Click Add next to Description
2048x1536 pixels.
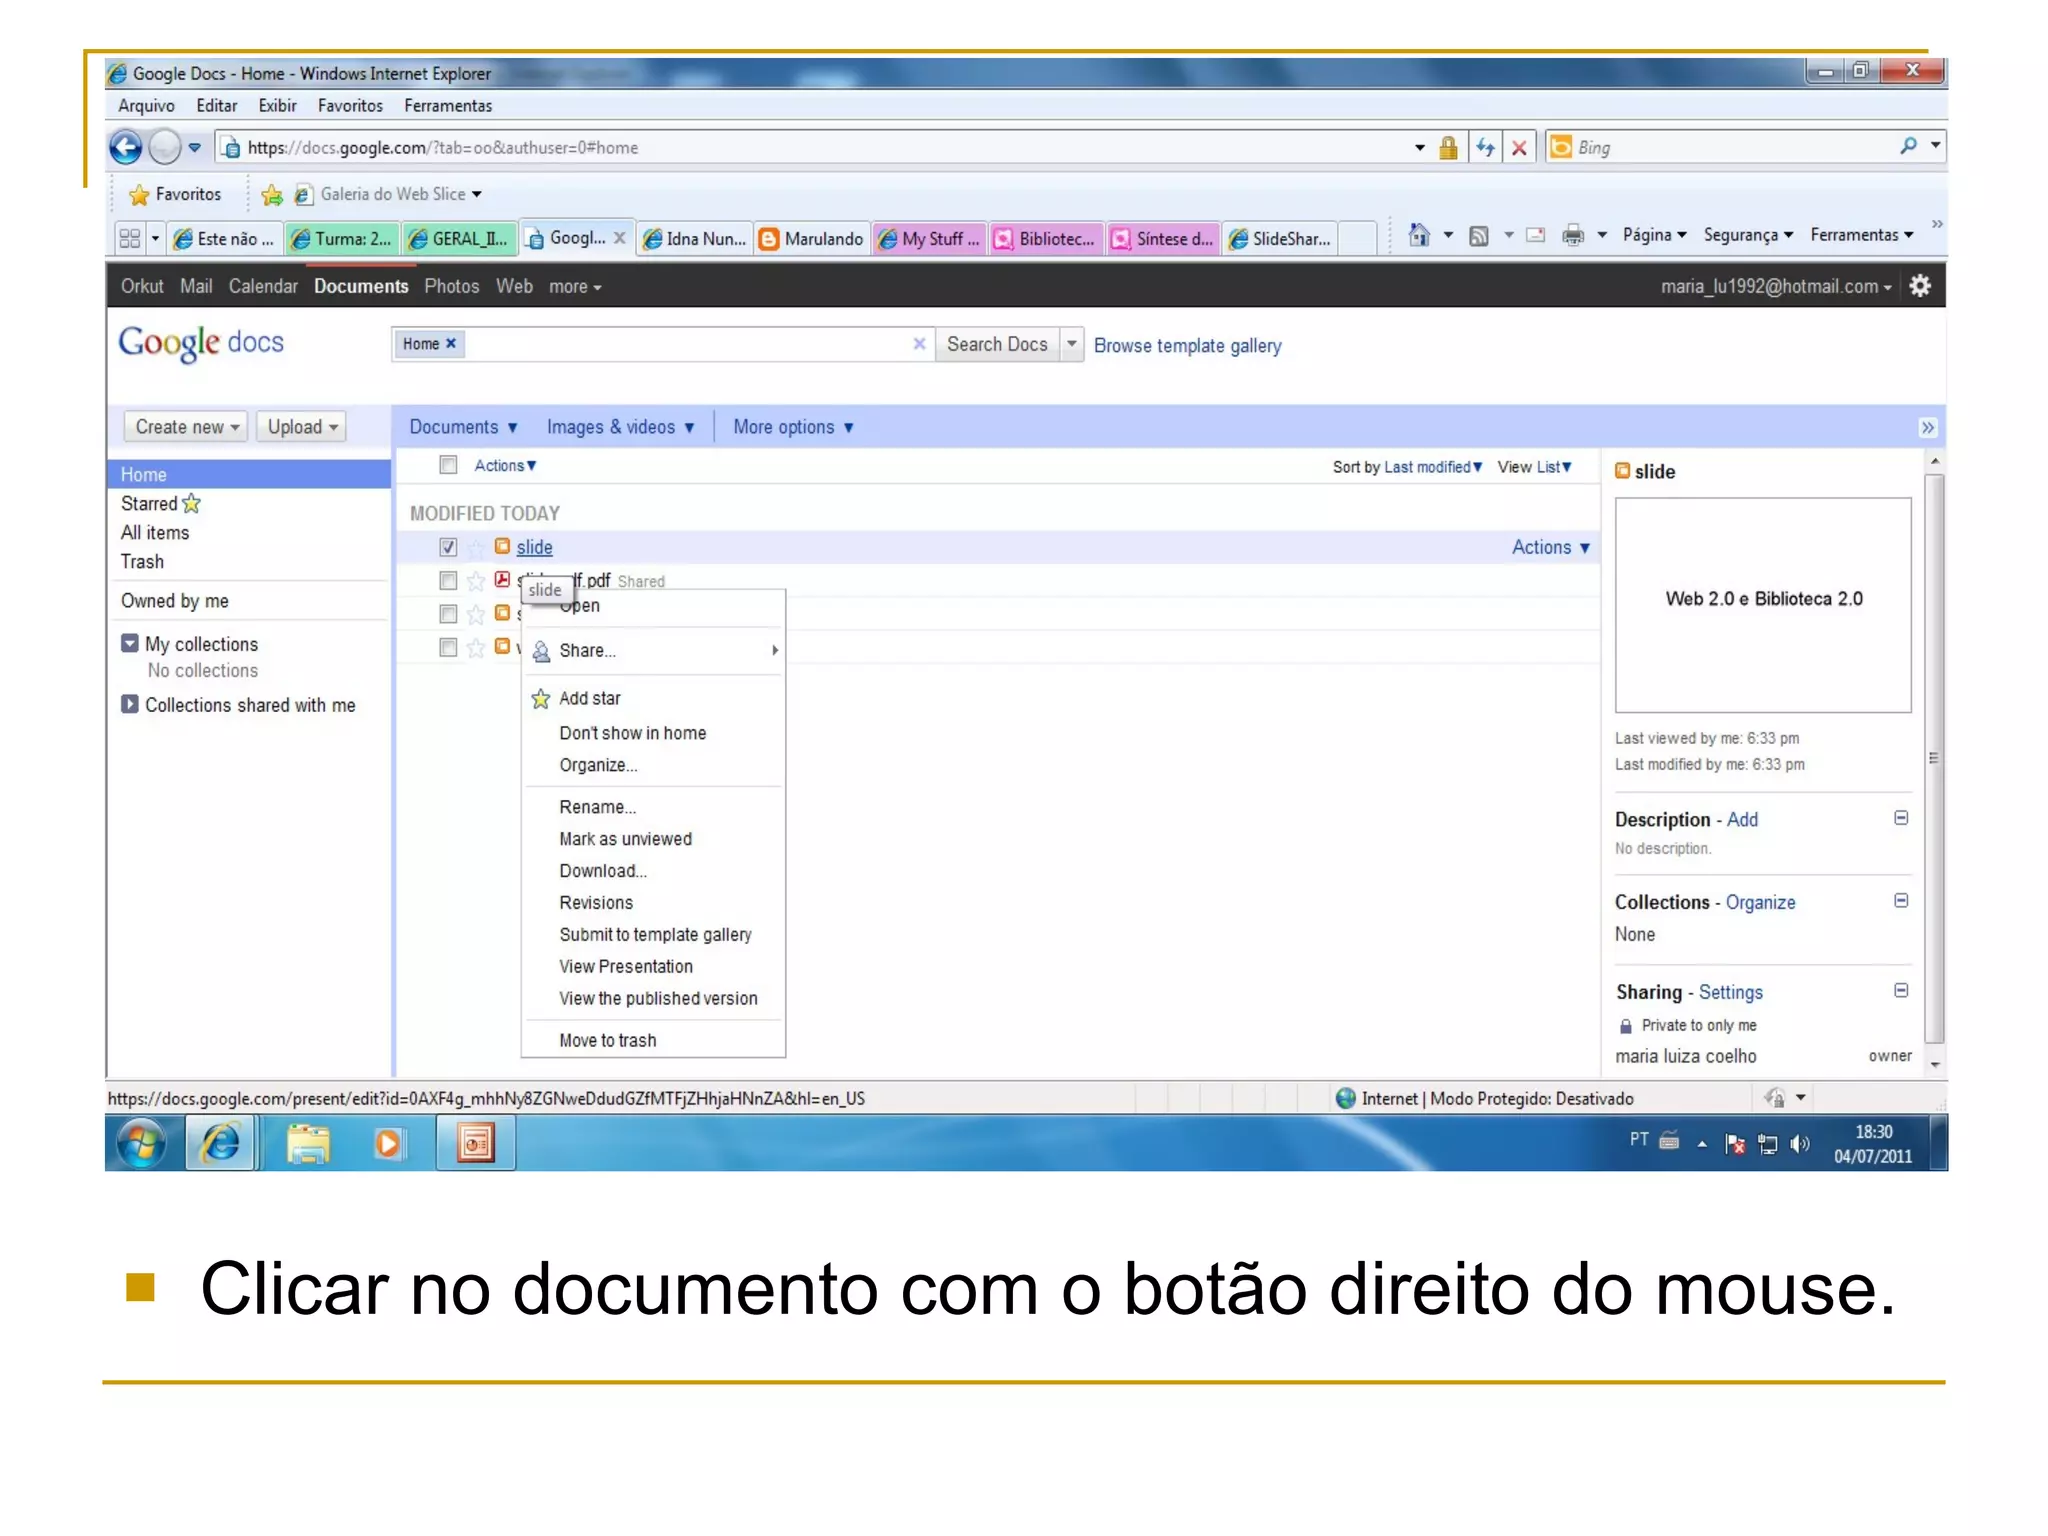pyautogui.click(x=1742, y=819)
